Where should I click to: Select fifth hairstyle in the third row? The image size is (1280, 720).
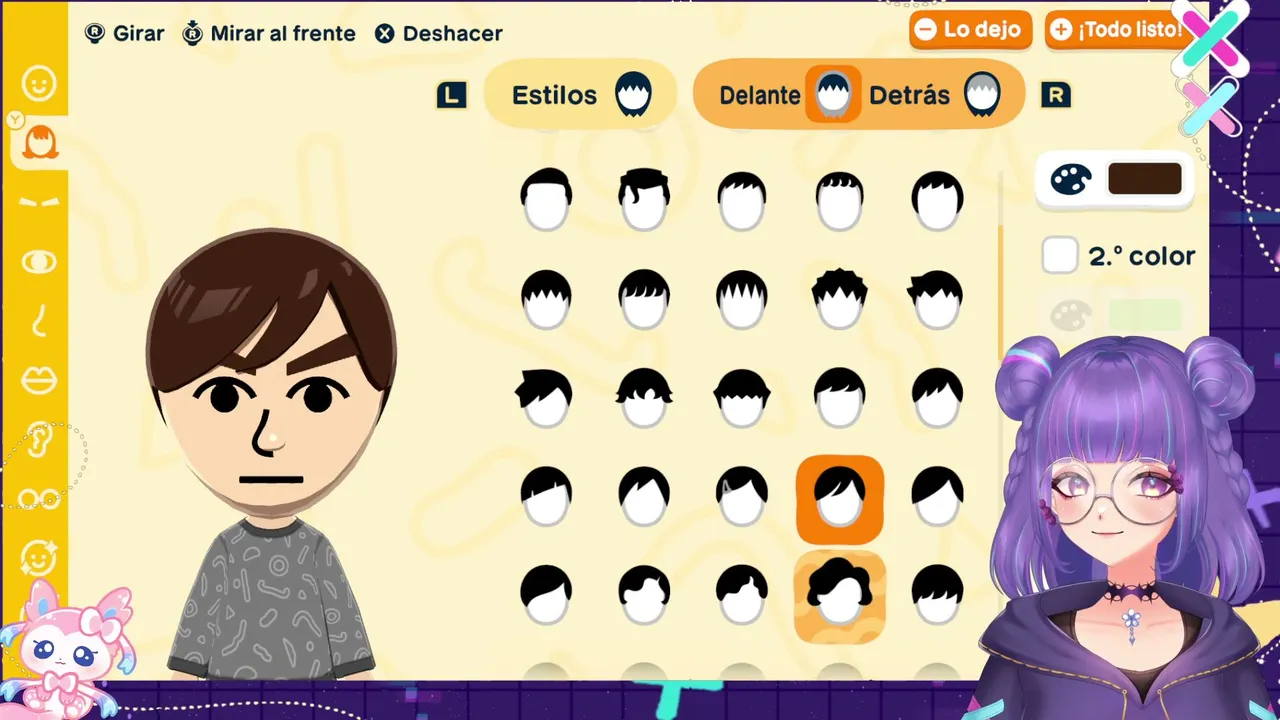[x=938, y=398]
